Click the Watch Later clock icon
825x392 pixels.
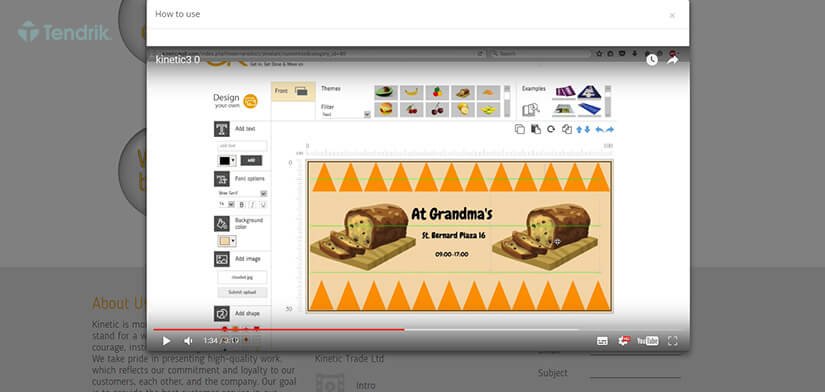[x=652, y=60]
